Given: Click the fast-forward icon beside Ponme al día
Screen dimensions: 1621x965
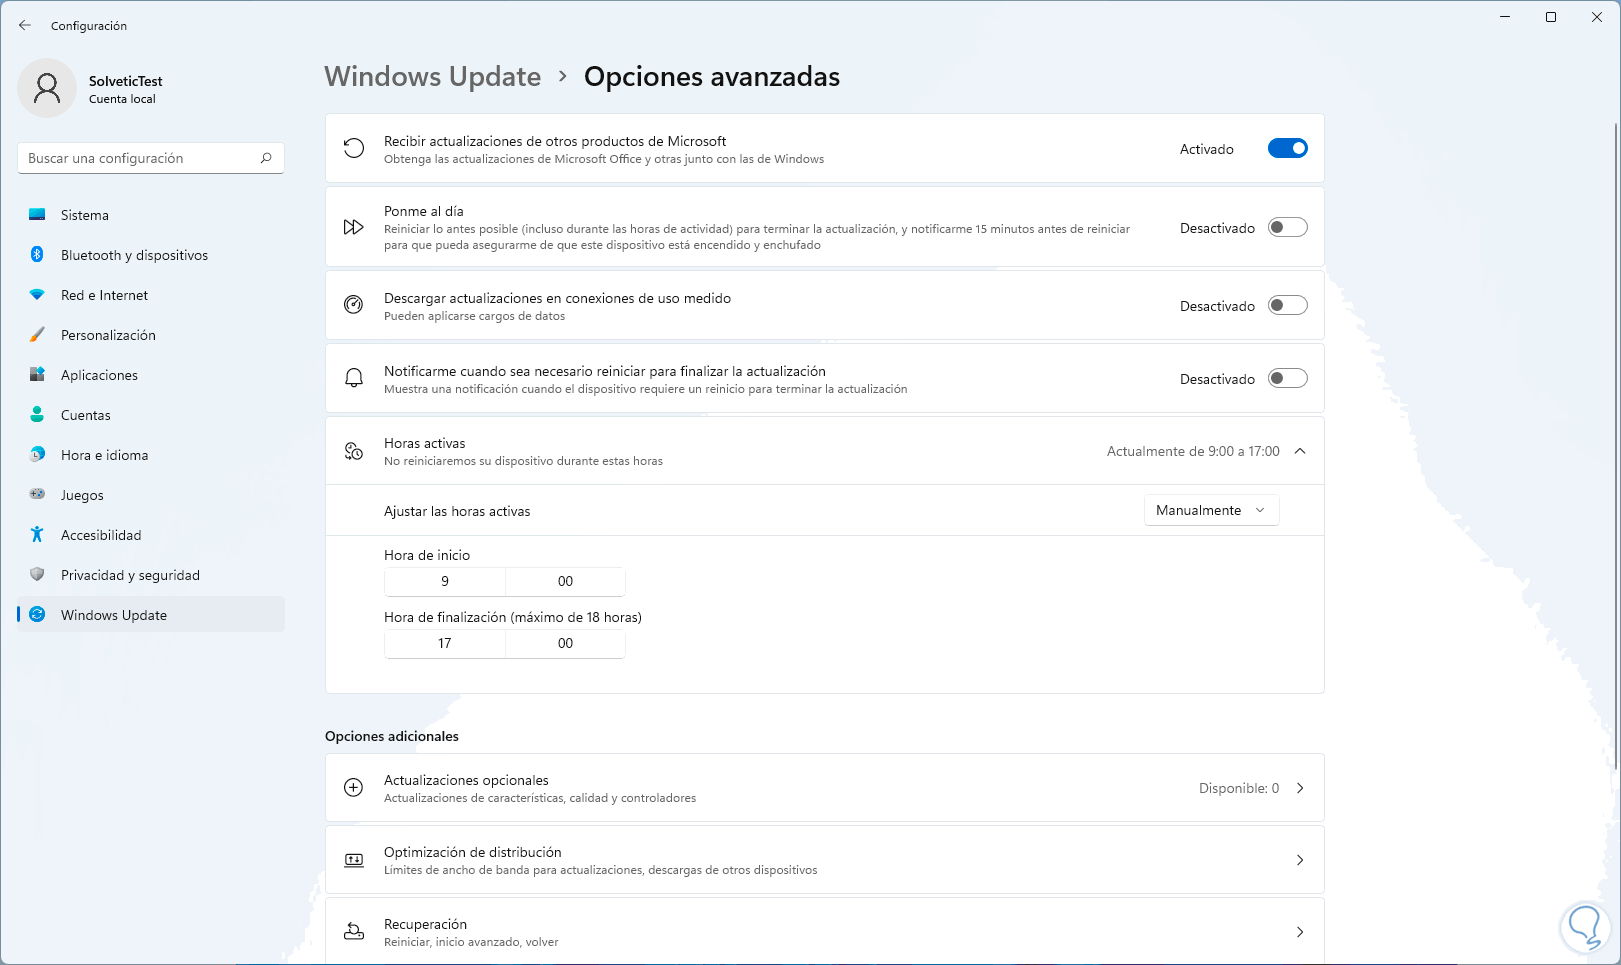Looking at the screenshot, I should pos(354,227).
